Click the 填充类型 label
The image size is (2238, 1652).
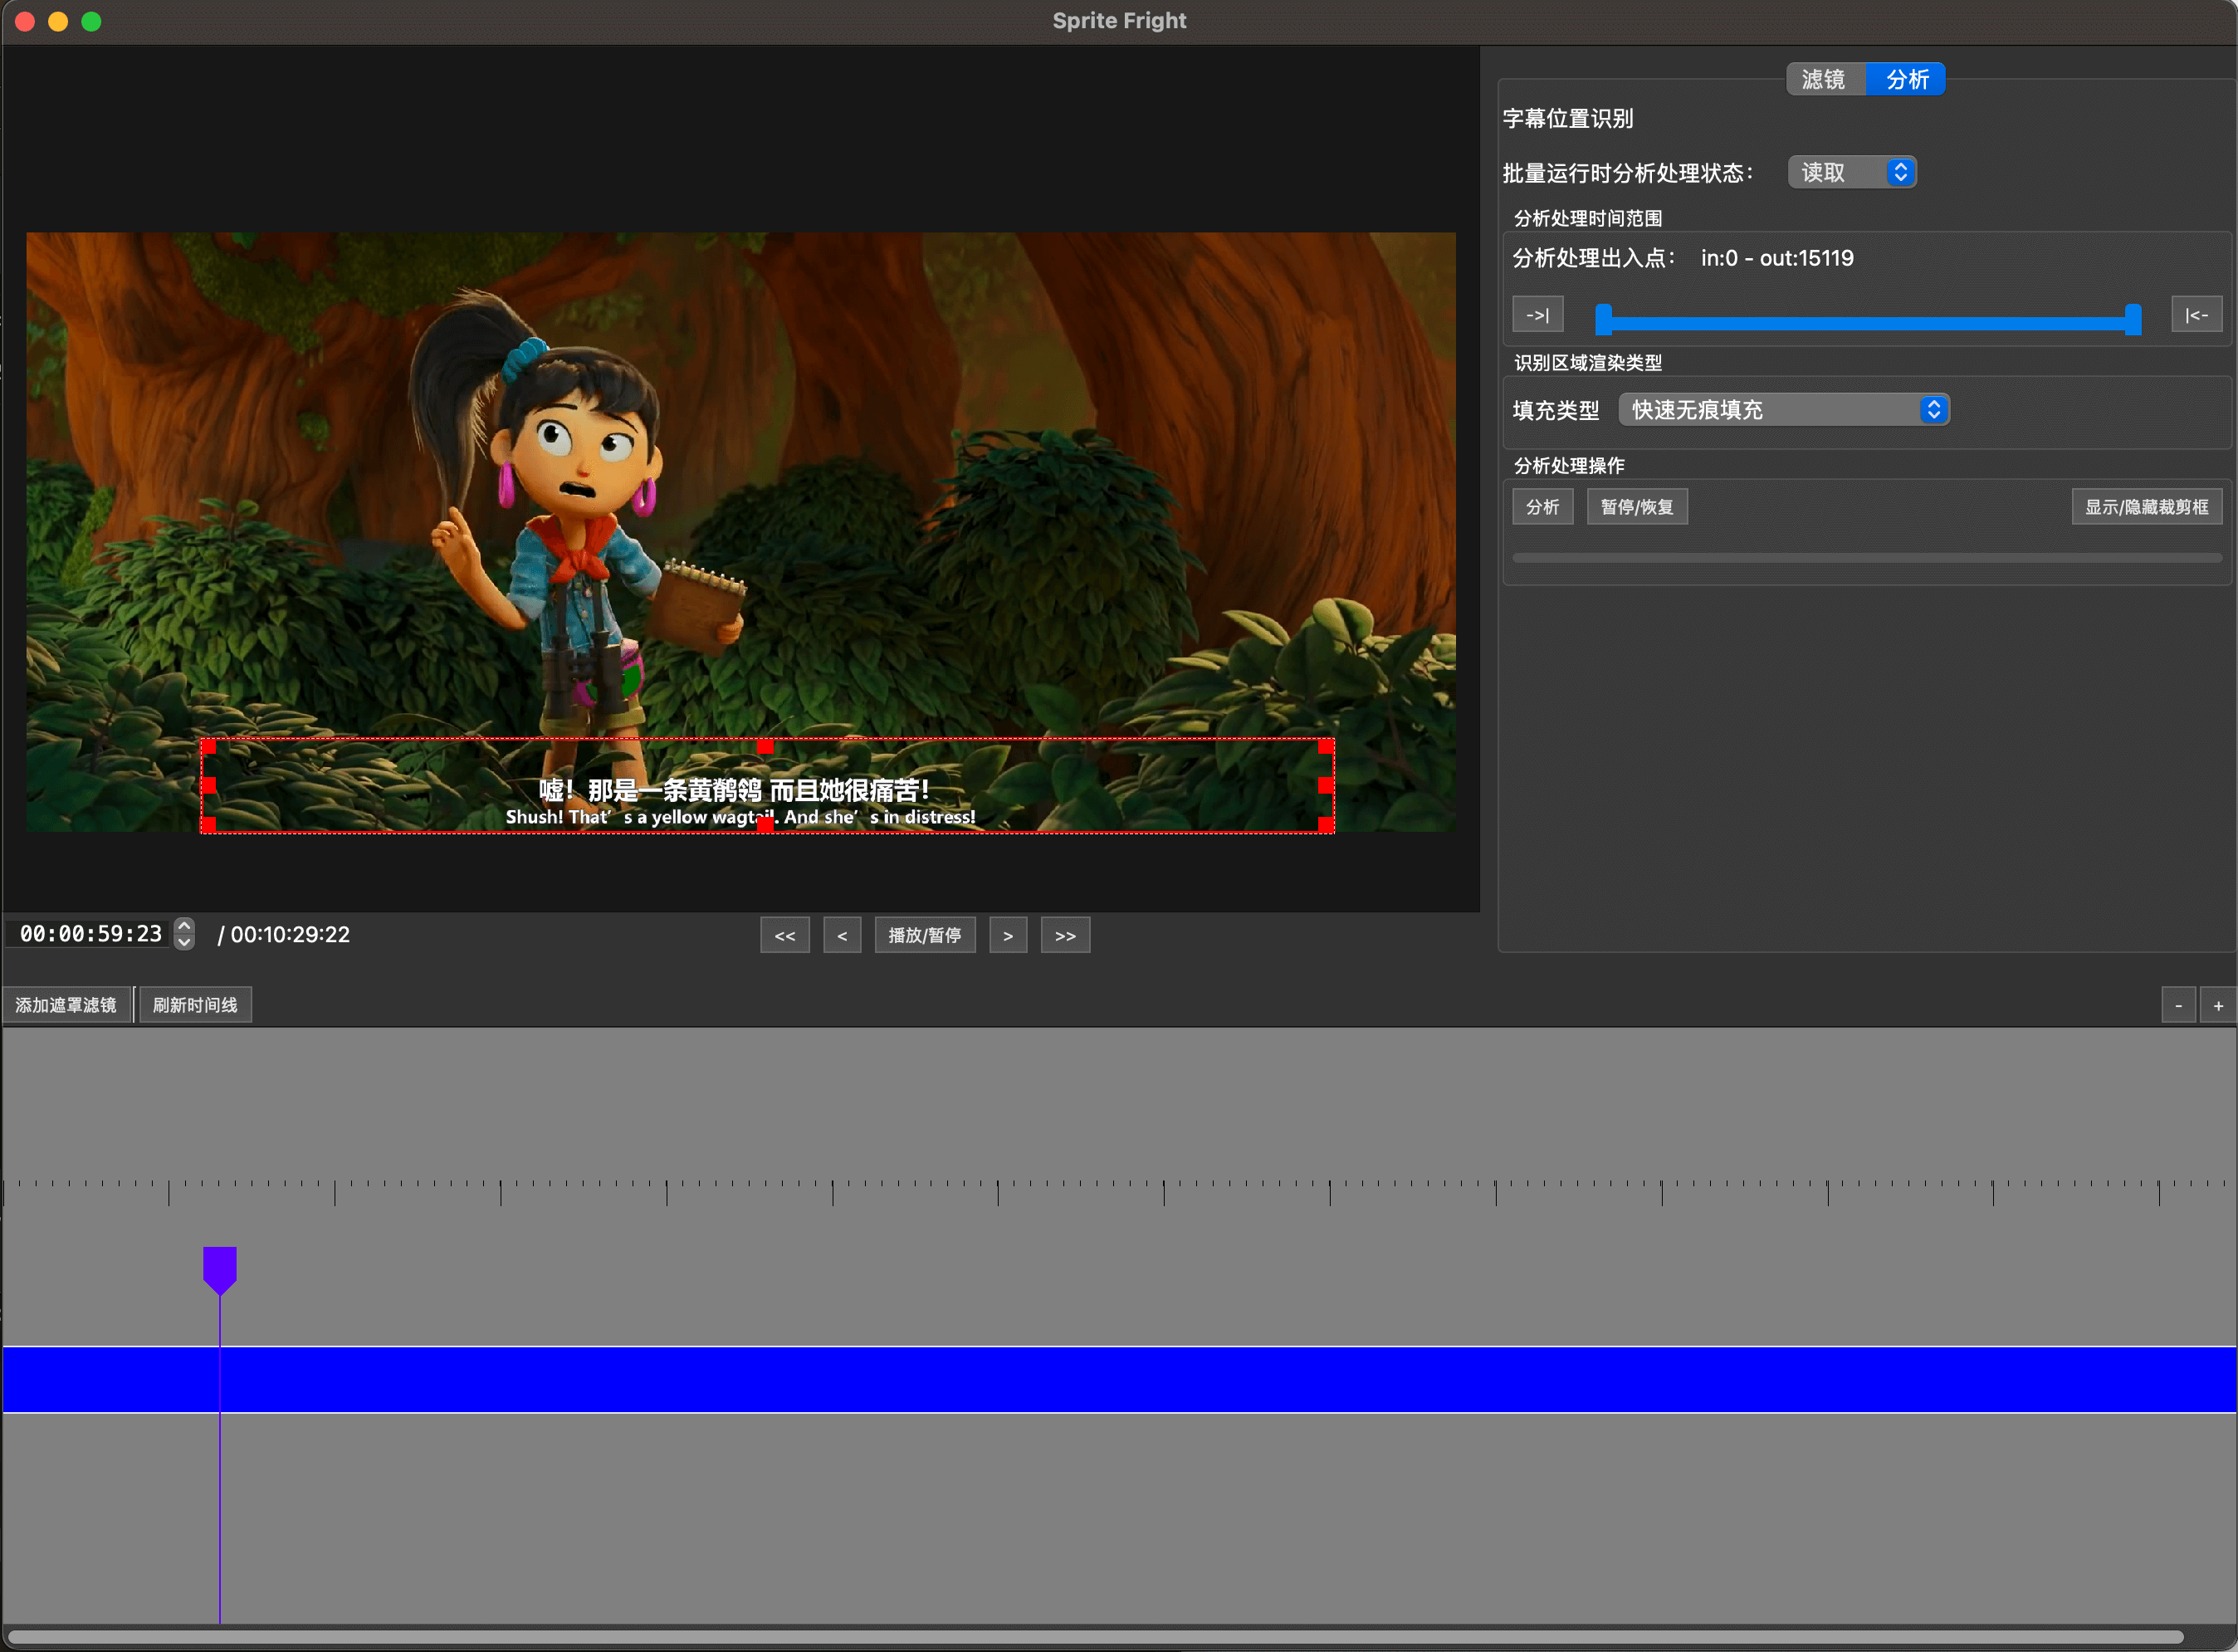pyautogui.click(x=1556, y=410)
